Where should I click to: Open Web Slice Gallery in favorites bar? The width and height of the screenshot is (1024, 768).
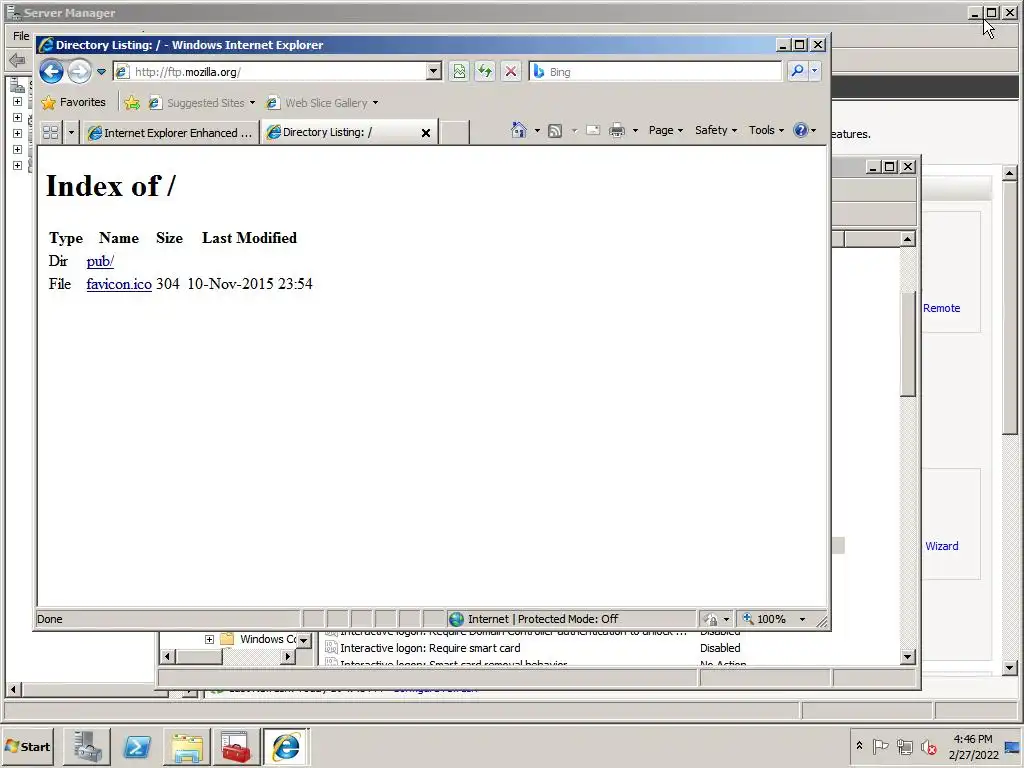[322, 103]
